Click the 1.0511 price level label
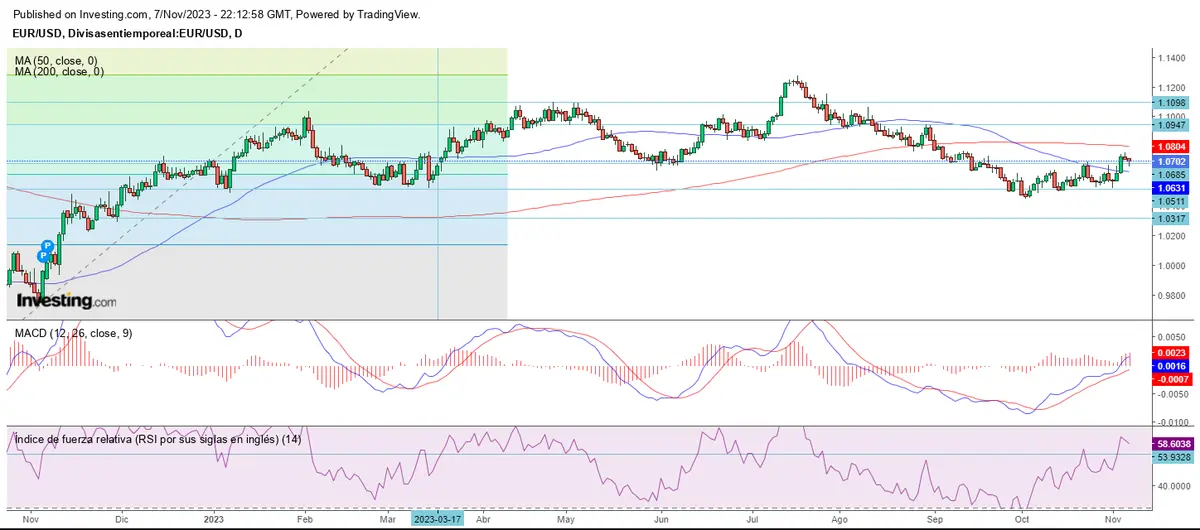 1171,201
